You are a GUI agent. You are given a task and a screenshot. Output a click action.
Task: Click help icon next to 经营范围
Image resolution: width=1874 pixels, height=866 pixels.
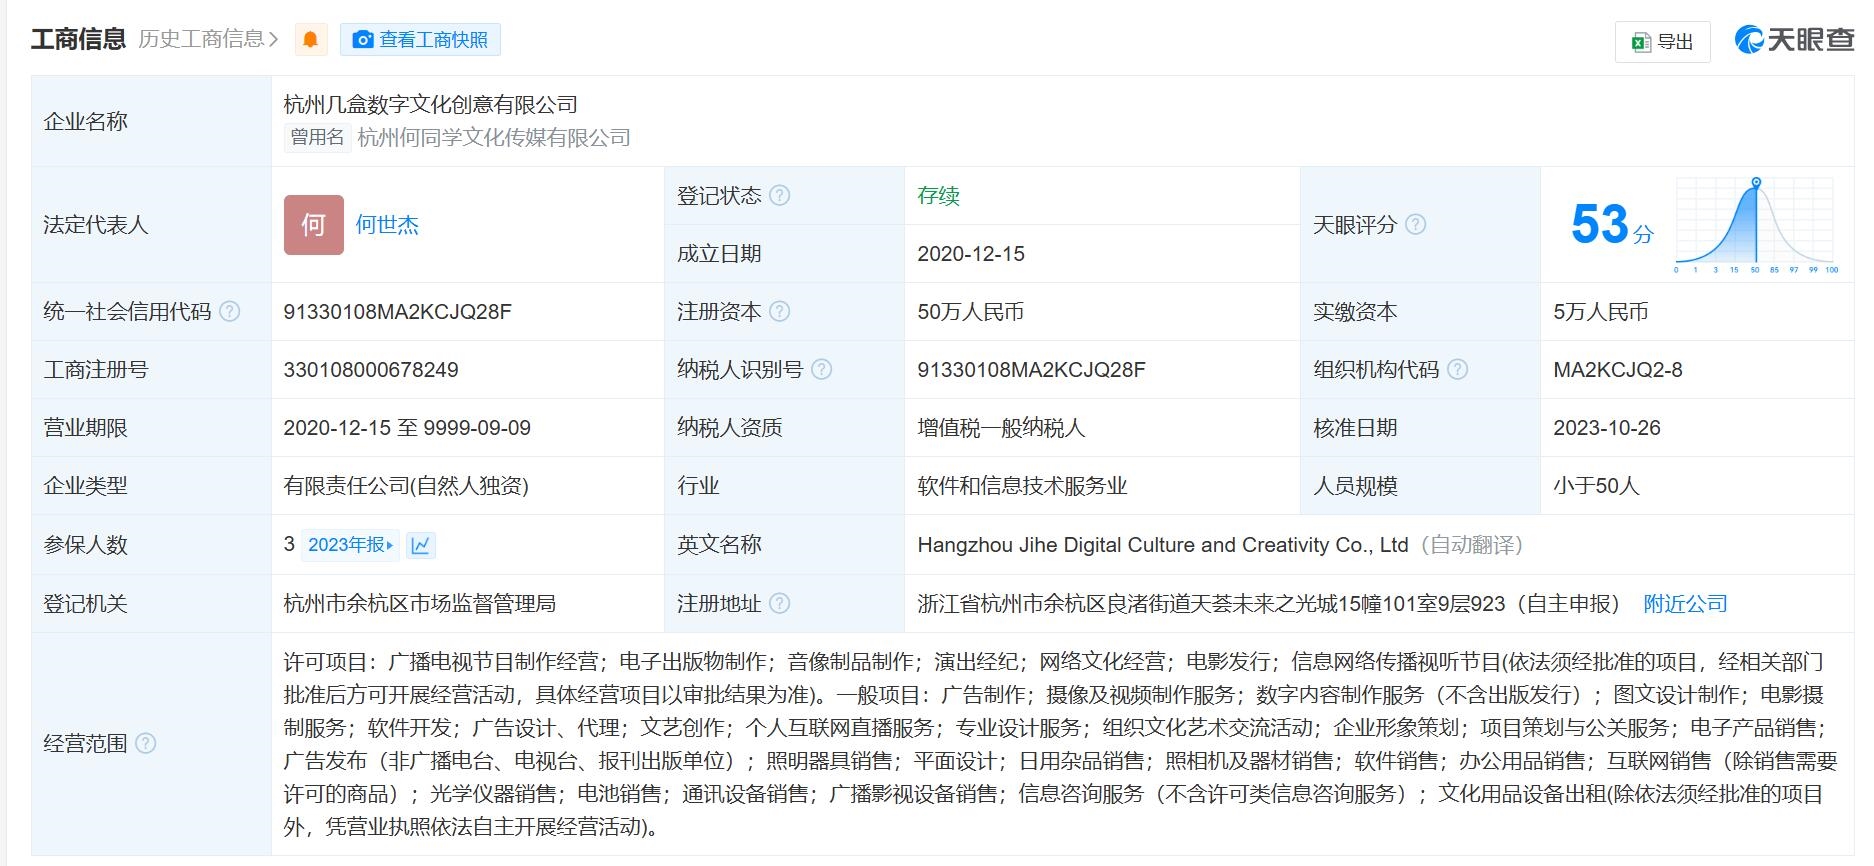click(x=146, y=744)
